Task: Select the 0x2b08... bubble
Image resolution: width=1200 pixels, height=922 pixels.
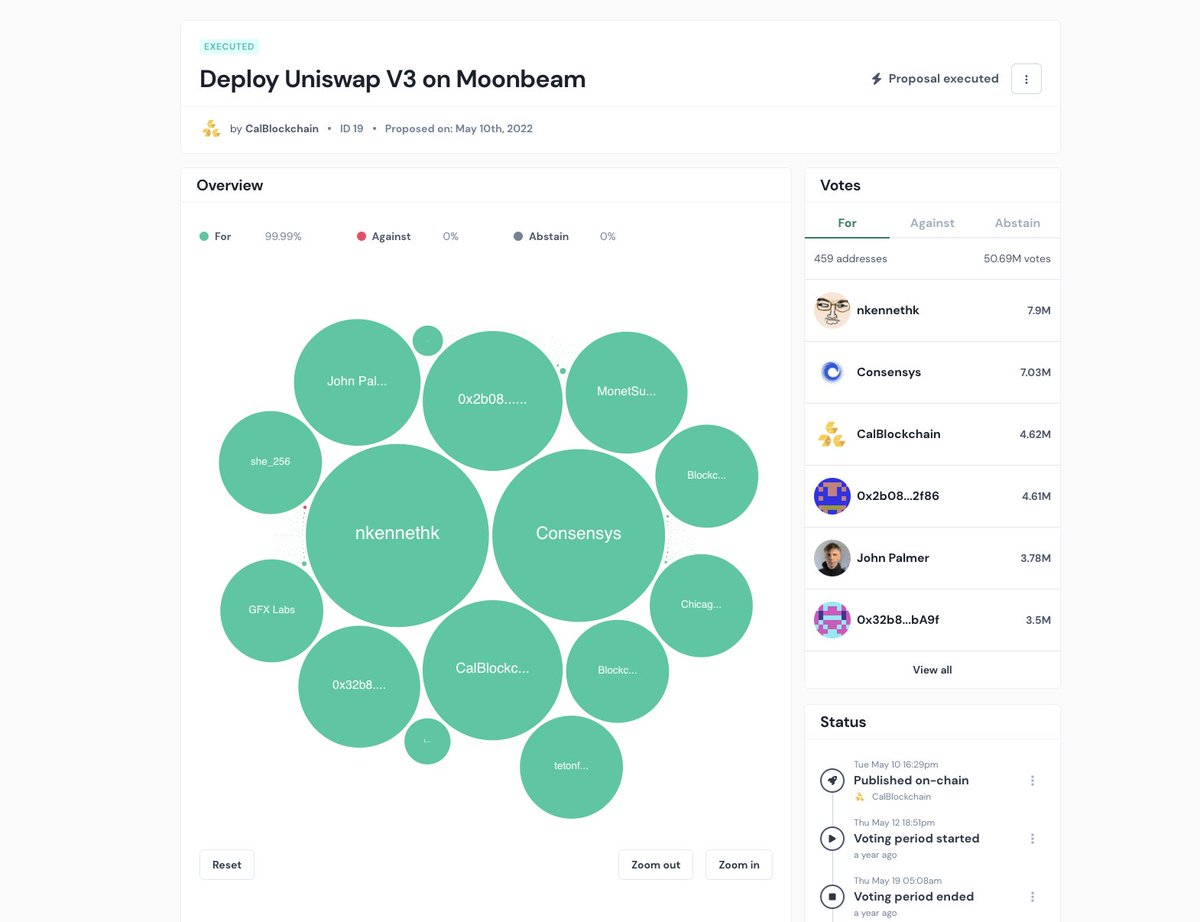Action: click(492, 401)
